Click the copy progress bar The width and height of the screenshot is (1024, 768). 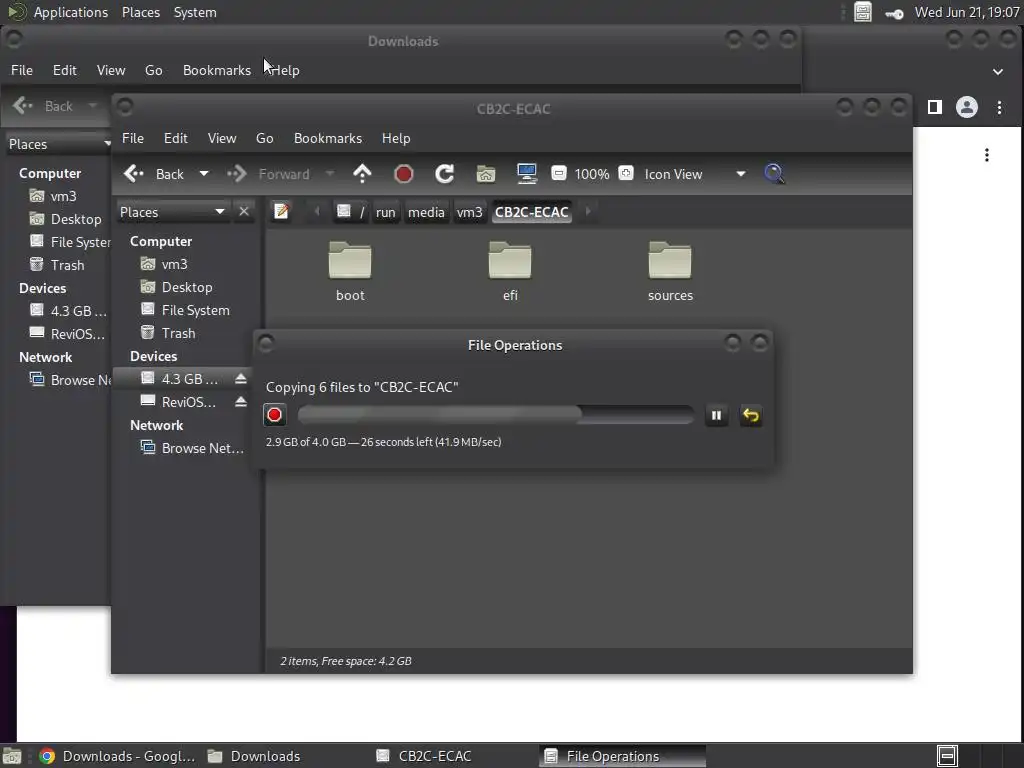pos(496,415)
